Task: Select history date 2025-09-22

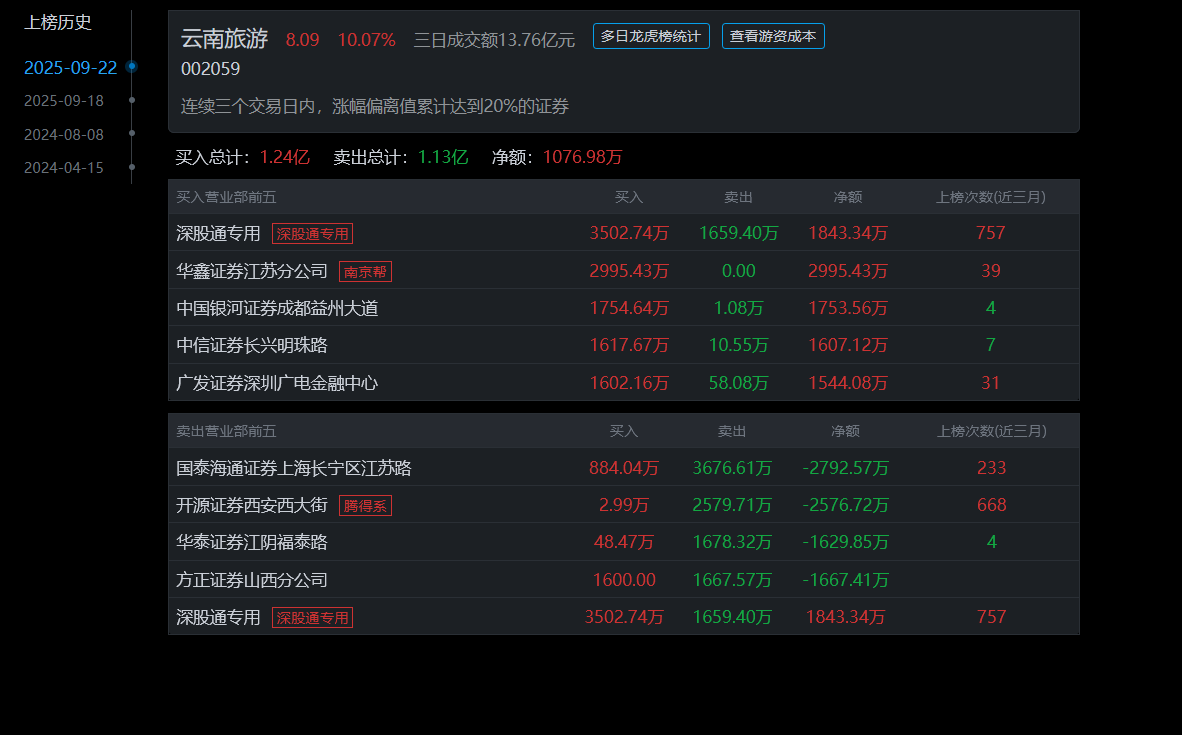Action: tap(70, 68)
